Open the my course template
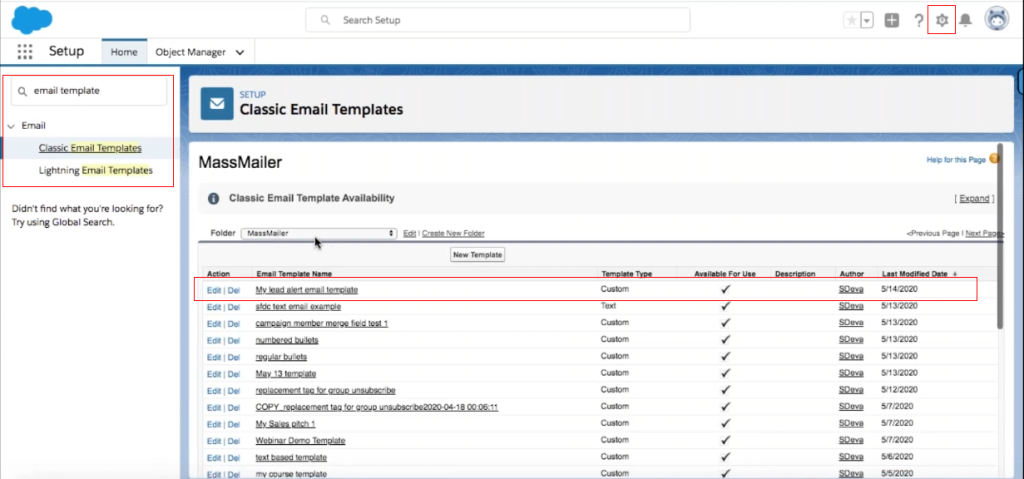The height and width of the screenshot is (479, 1024). coord(291,474)
